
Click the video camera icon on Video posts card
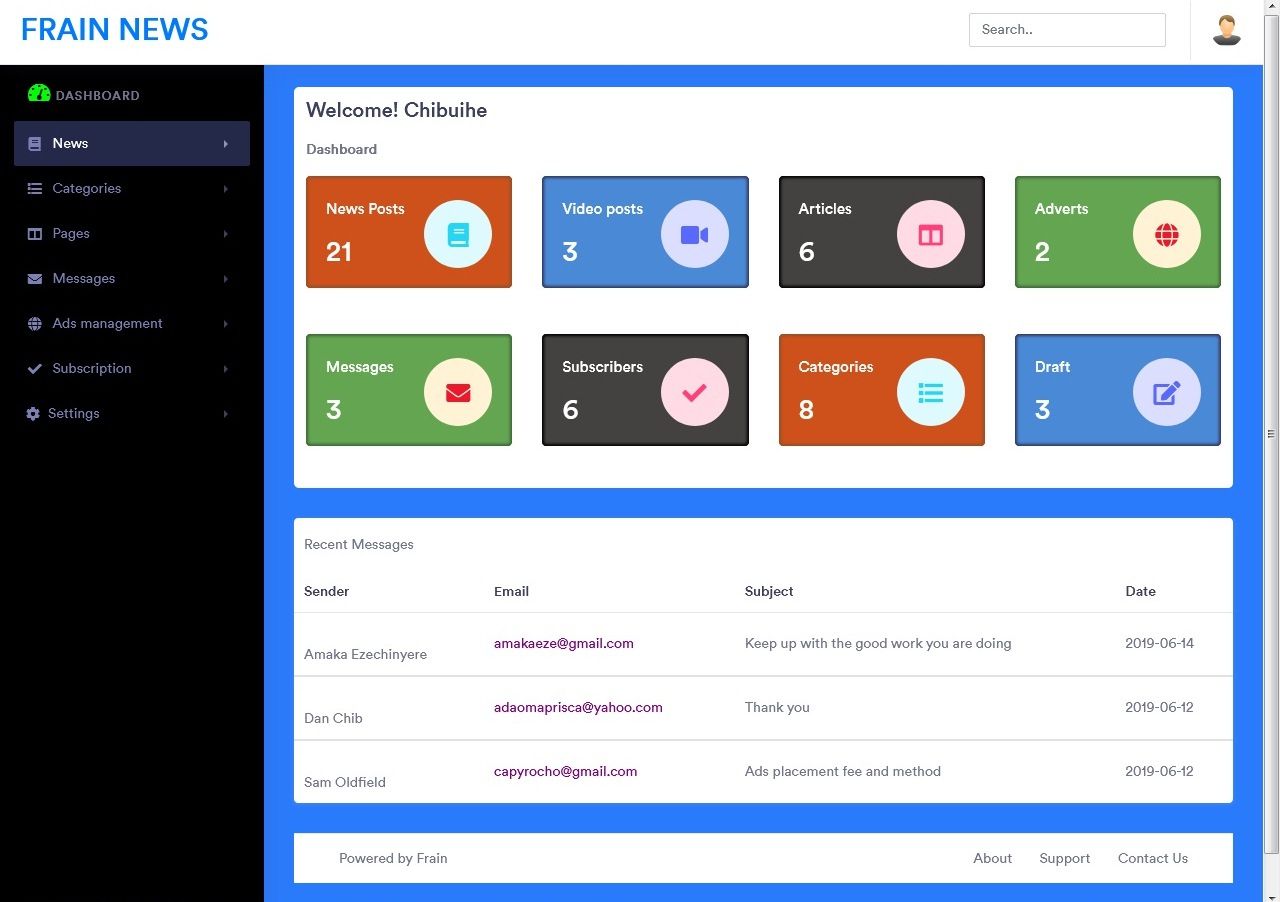coord(695,234)
